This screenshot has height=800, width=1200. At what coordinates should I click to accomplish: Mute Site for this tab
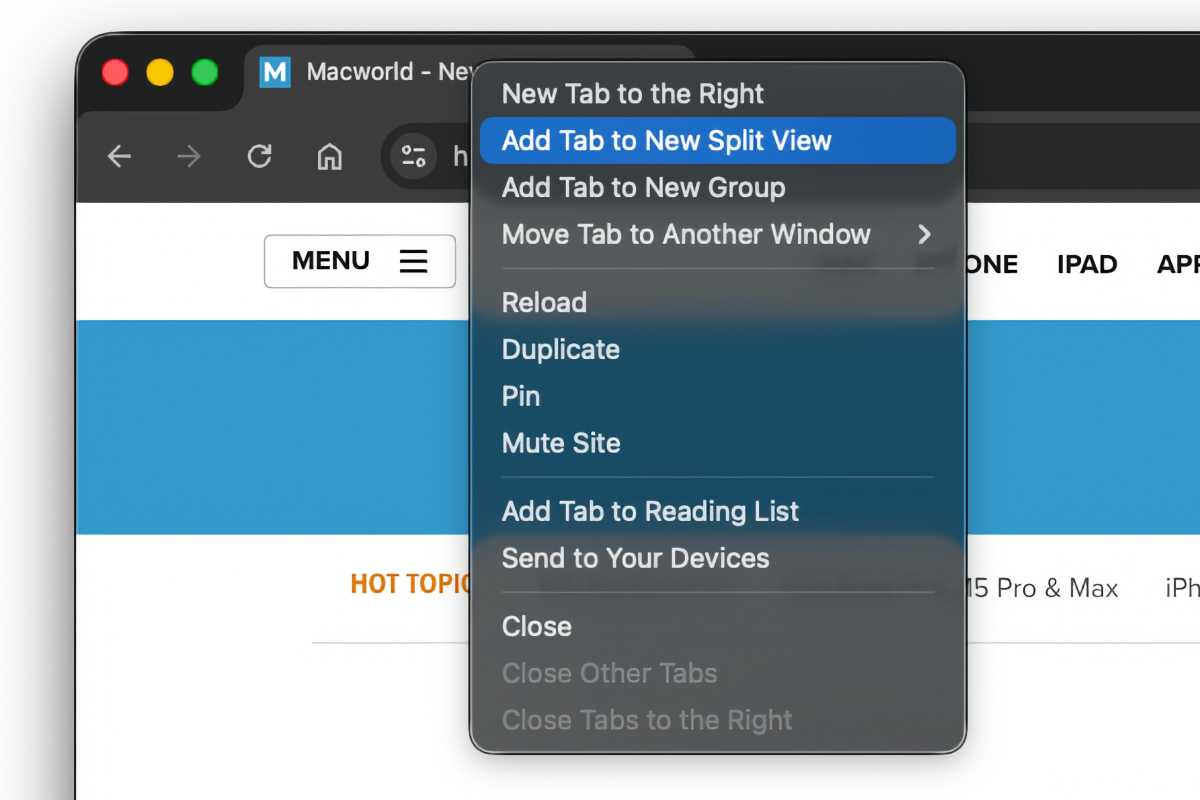(561, 443)
